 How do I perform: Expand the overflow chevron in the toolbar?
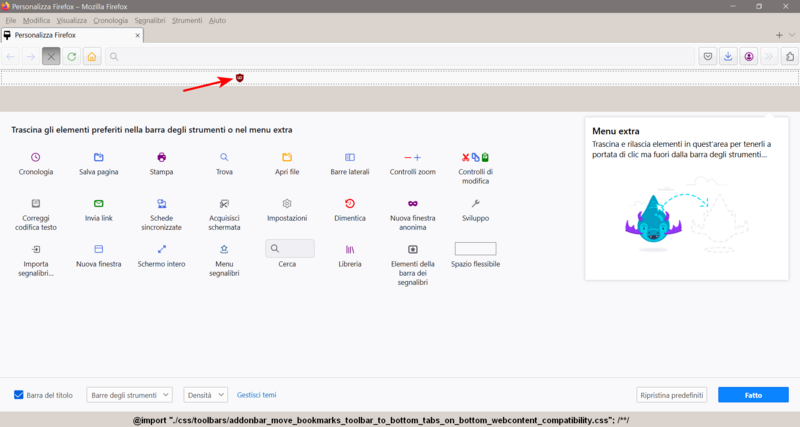pos(769,57)
